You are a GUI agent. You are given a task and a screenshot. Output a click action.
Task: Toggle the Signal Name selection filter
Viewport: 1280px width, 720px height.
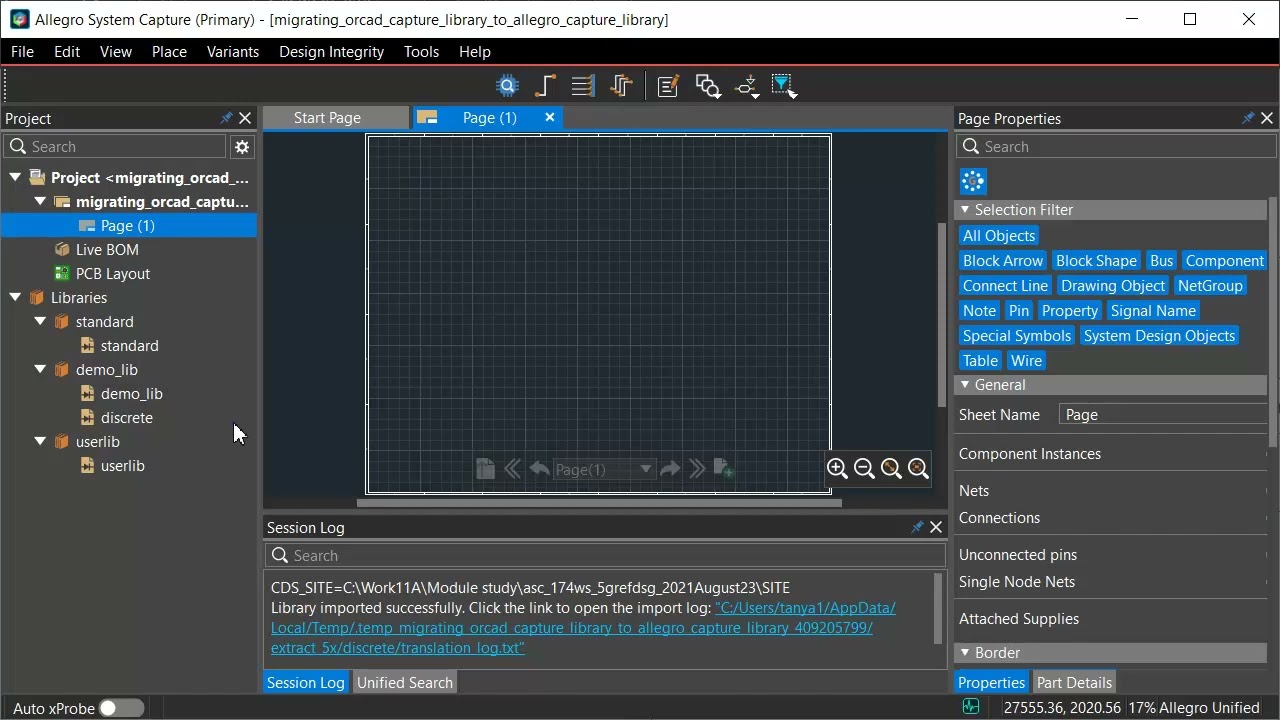click(x=1153, y=311)
